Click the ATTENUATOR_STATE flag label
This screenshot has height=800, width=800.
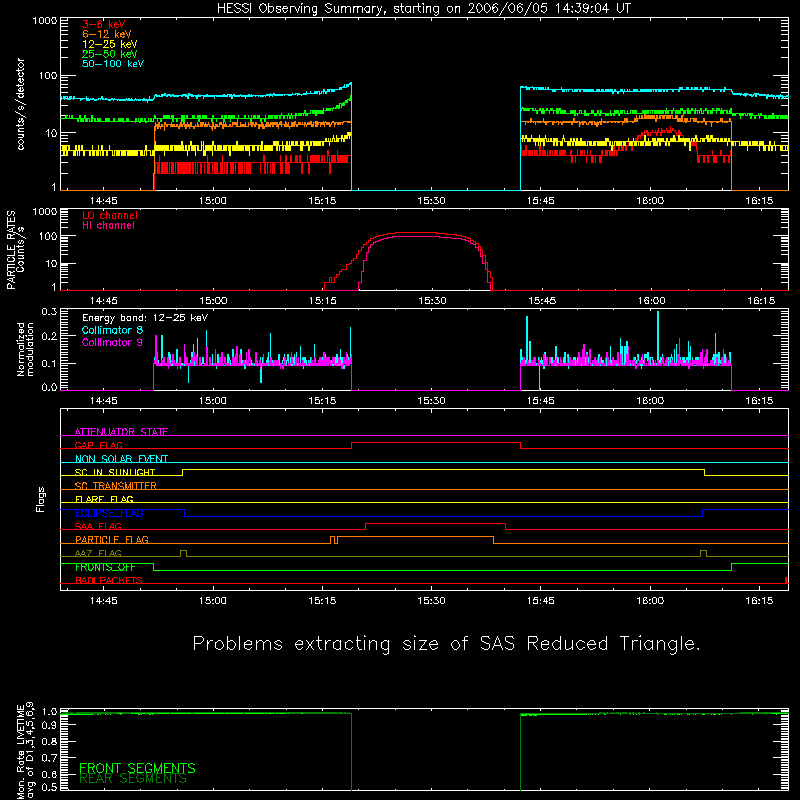click(121, 432)
